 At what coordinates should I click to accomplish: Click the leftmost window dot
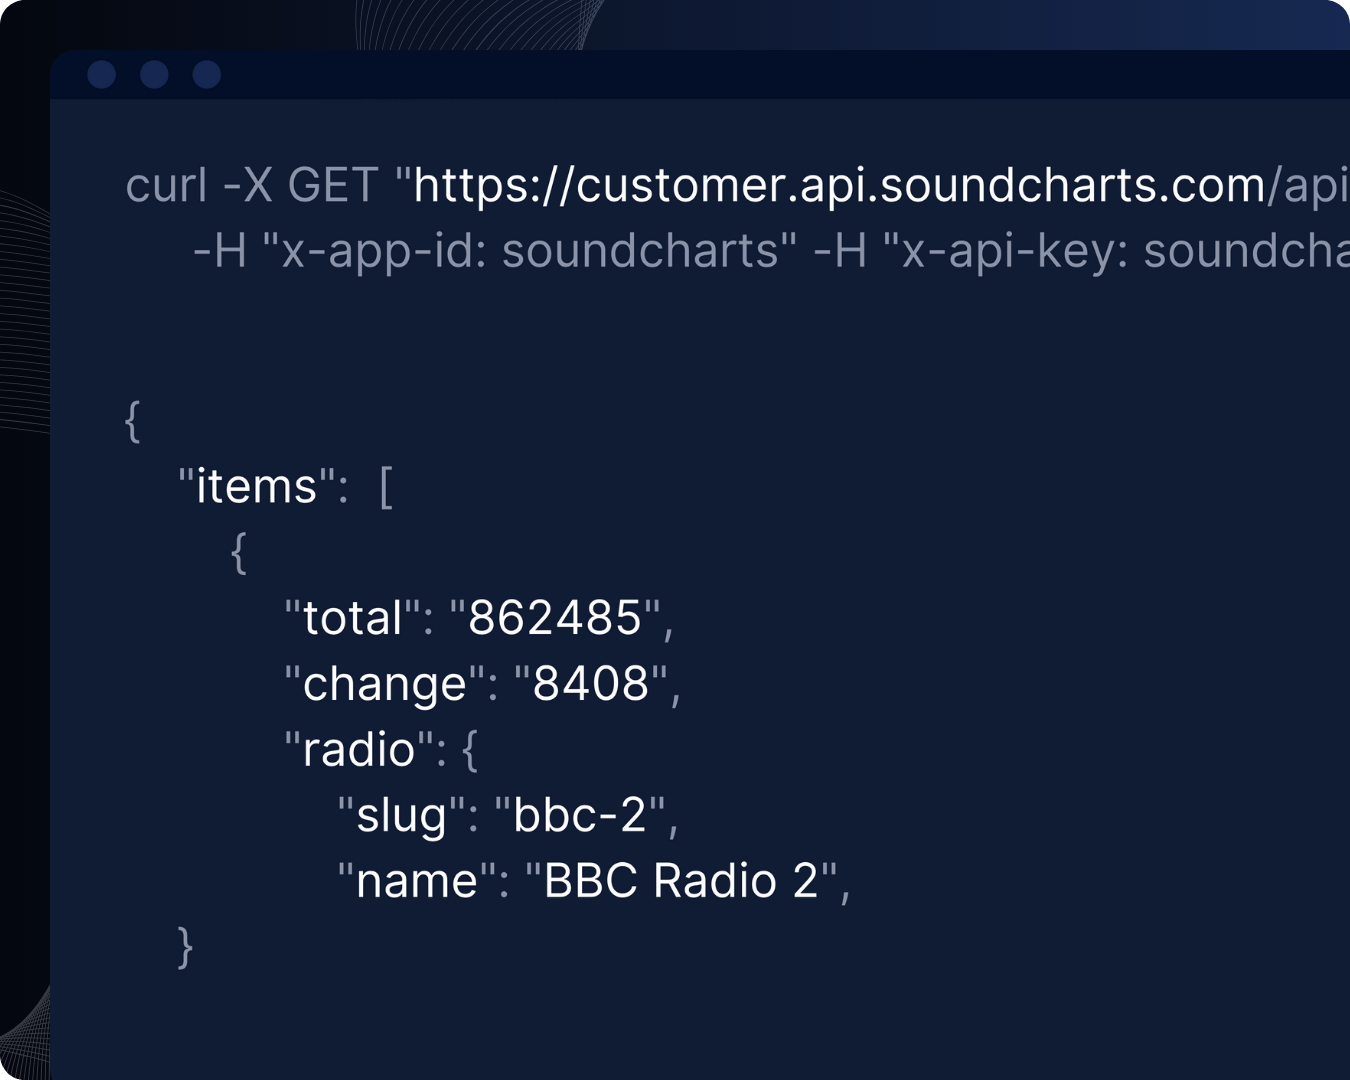[102, 75]
